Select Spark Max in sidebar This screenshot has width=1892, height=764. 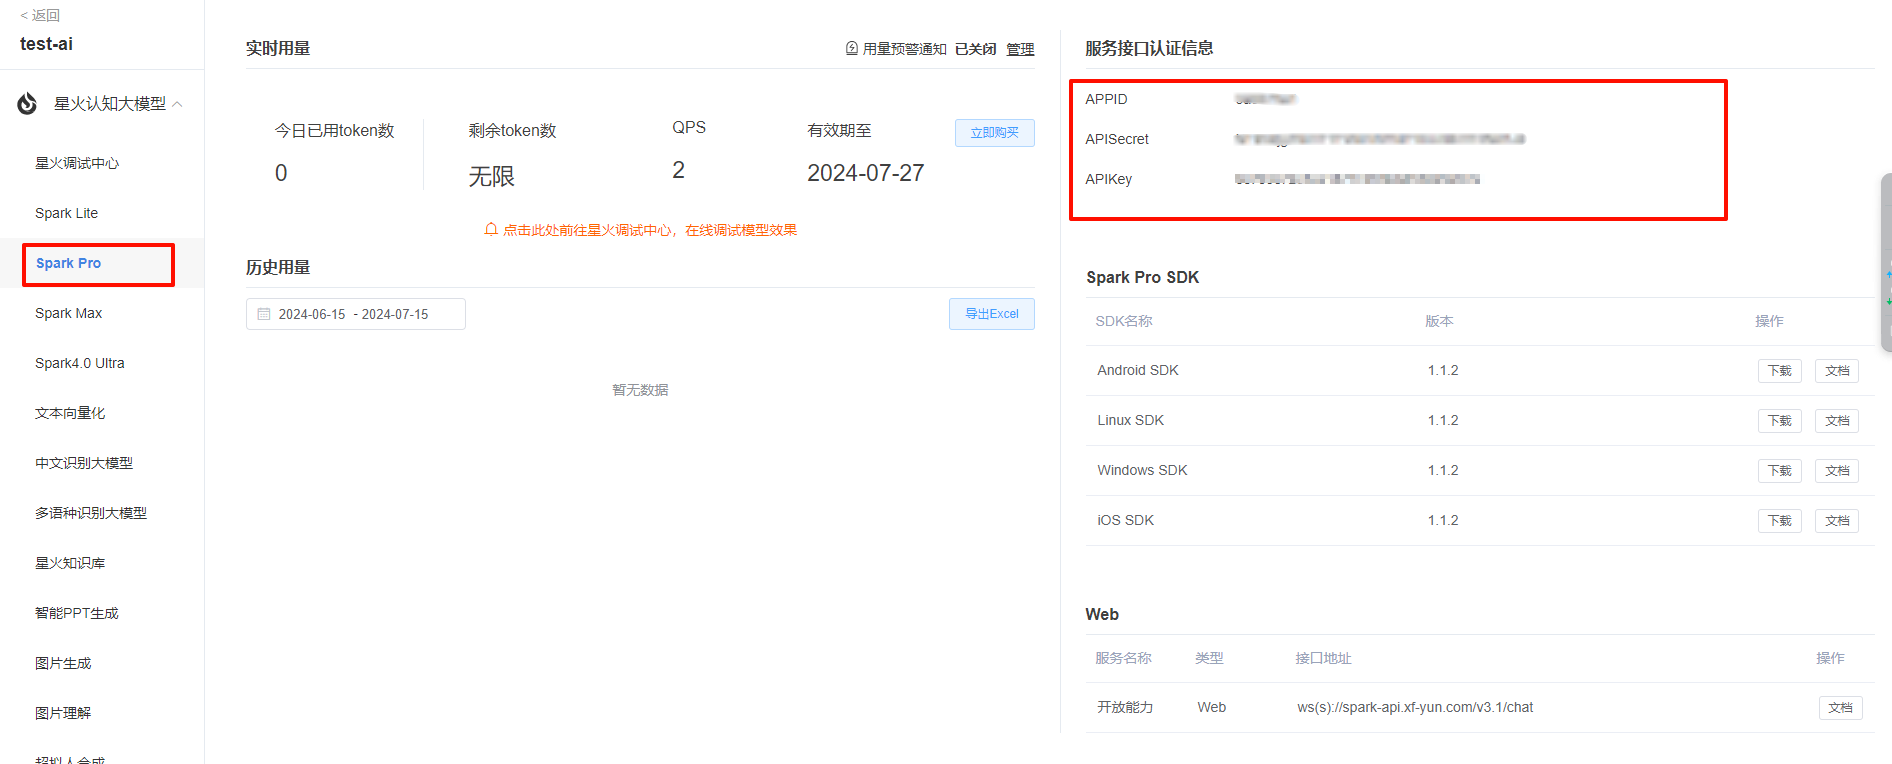click(68, 313)
